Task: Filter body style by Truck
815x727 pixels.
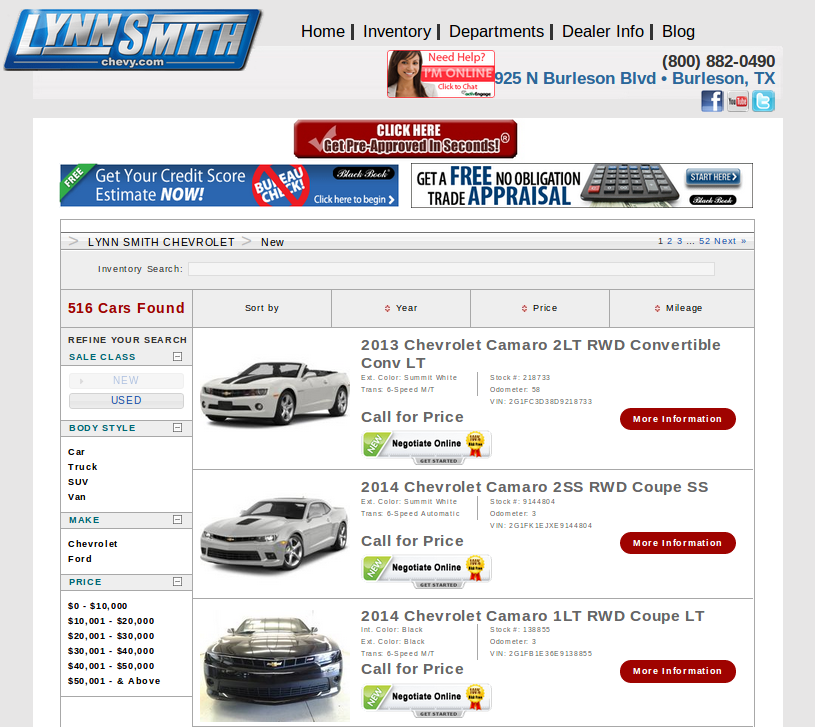Action: (x=83, y=467)
